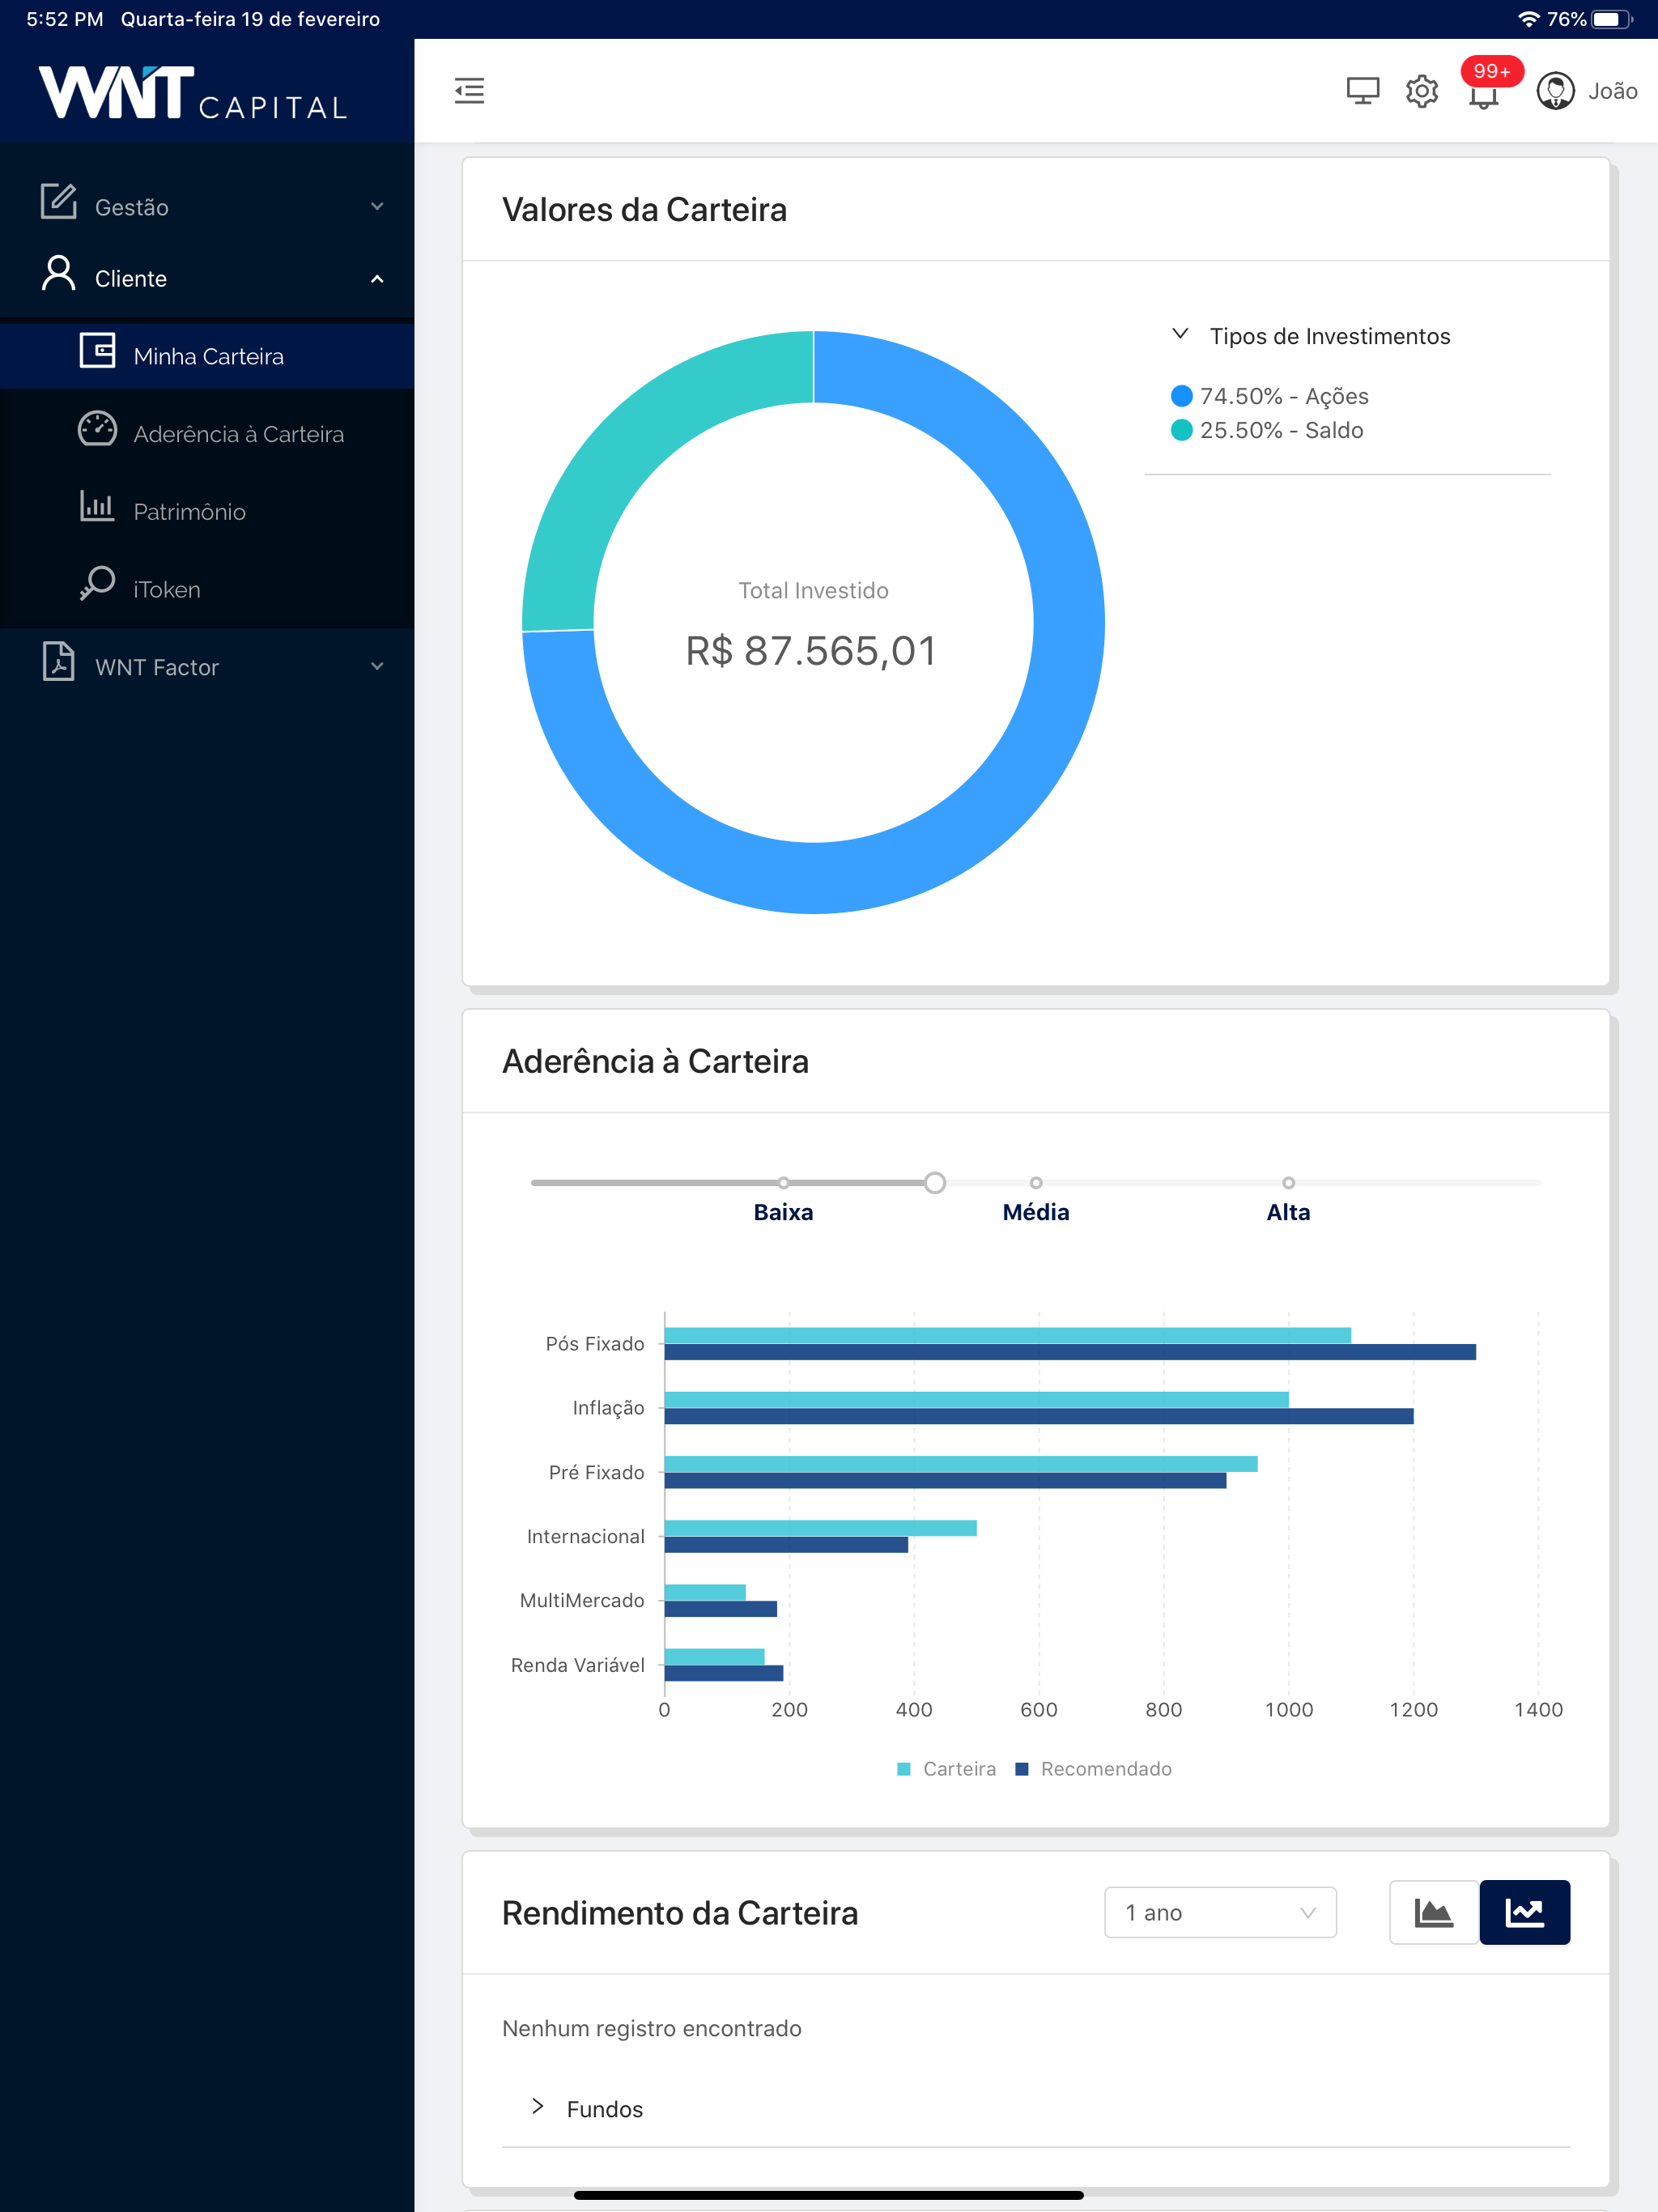Set slider to Baixa marker
The height and width of the screenshot is (2212, 1658).
point(783,1183)
